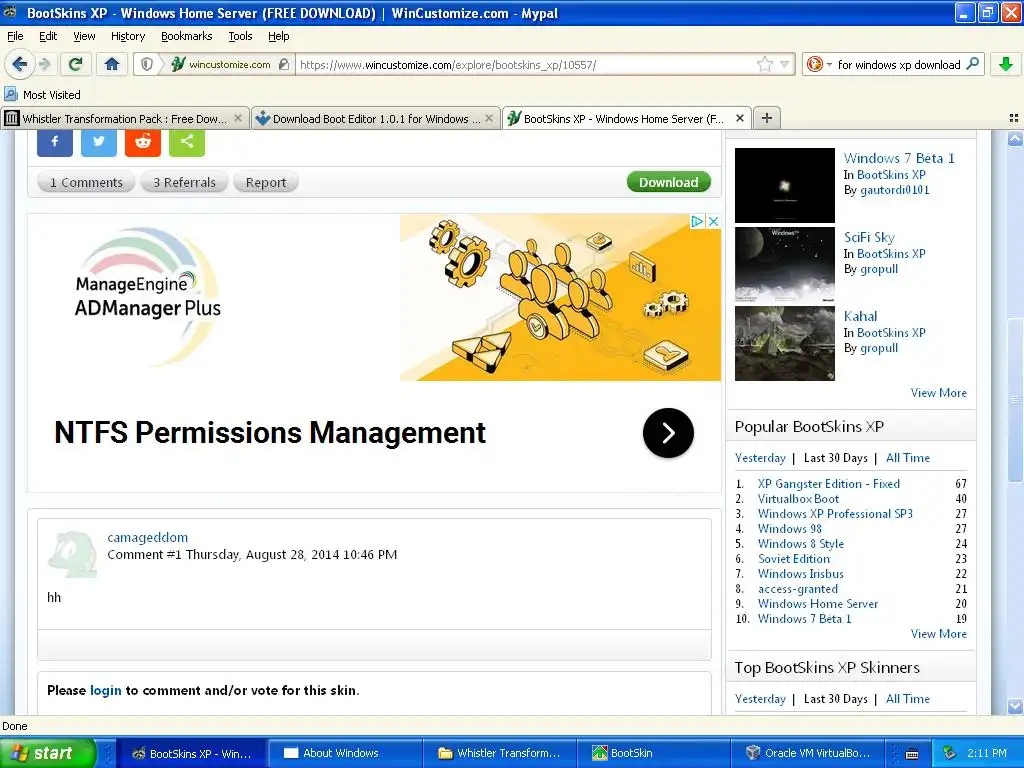This screenshot has height=768, width=1024.
Task: Open the Edit menu
Action: (x=48, y=37)
